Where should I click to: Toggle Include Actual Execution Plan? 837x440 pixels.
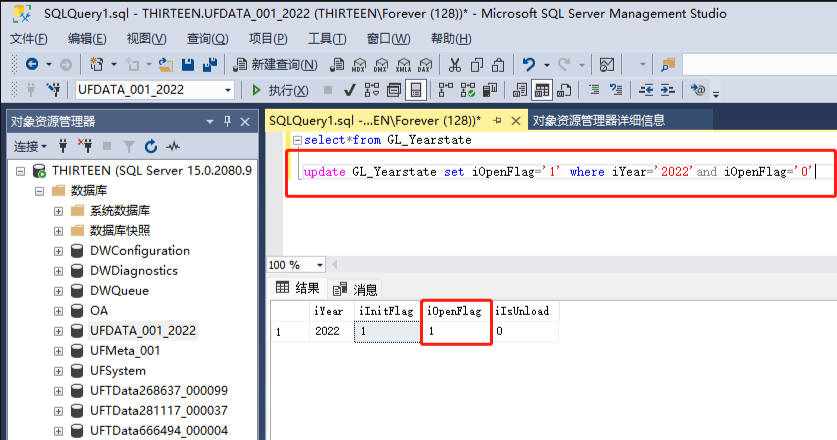click(x=446, y=90)
